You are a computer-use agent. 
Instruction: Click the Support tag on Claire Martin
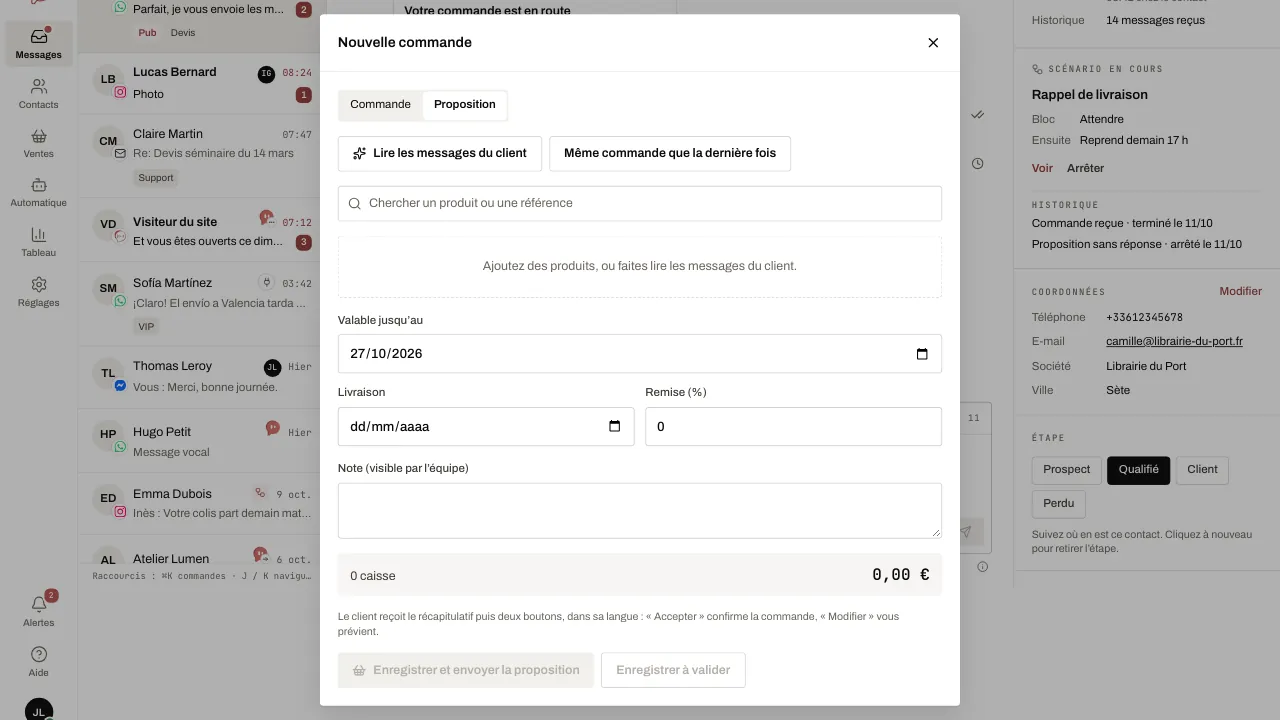(156, 178)
